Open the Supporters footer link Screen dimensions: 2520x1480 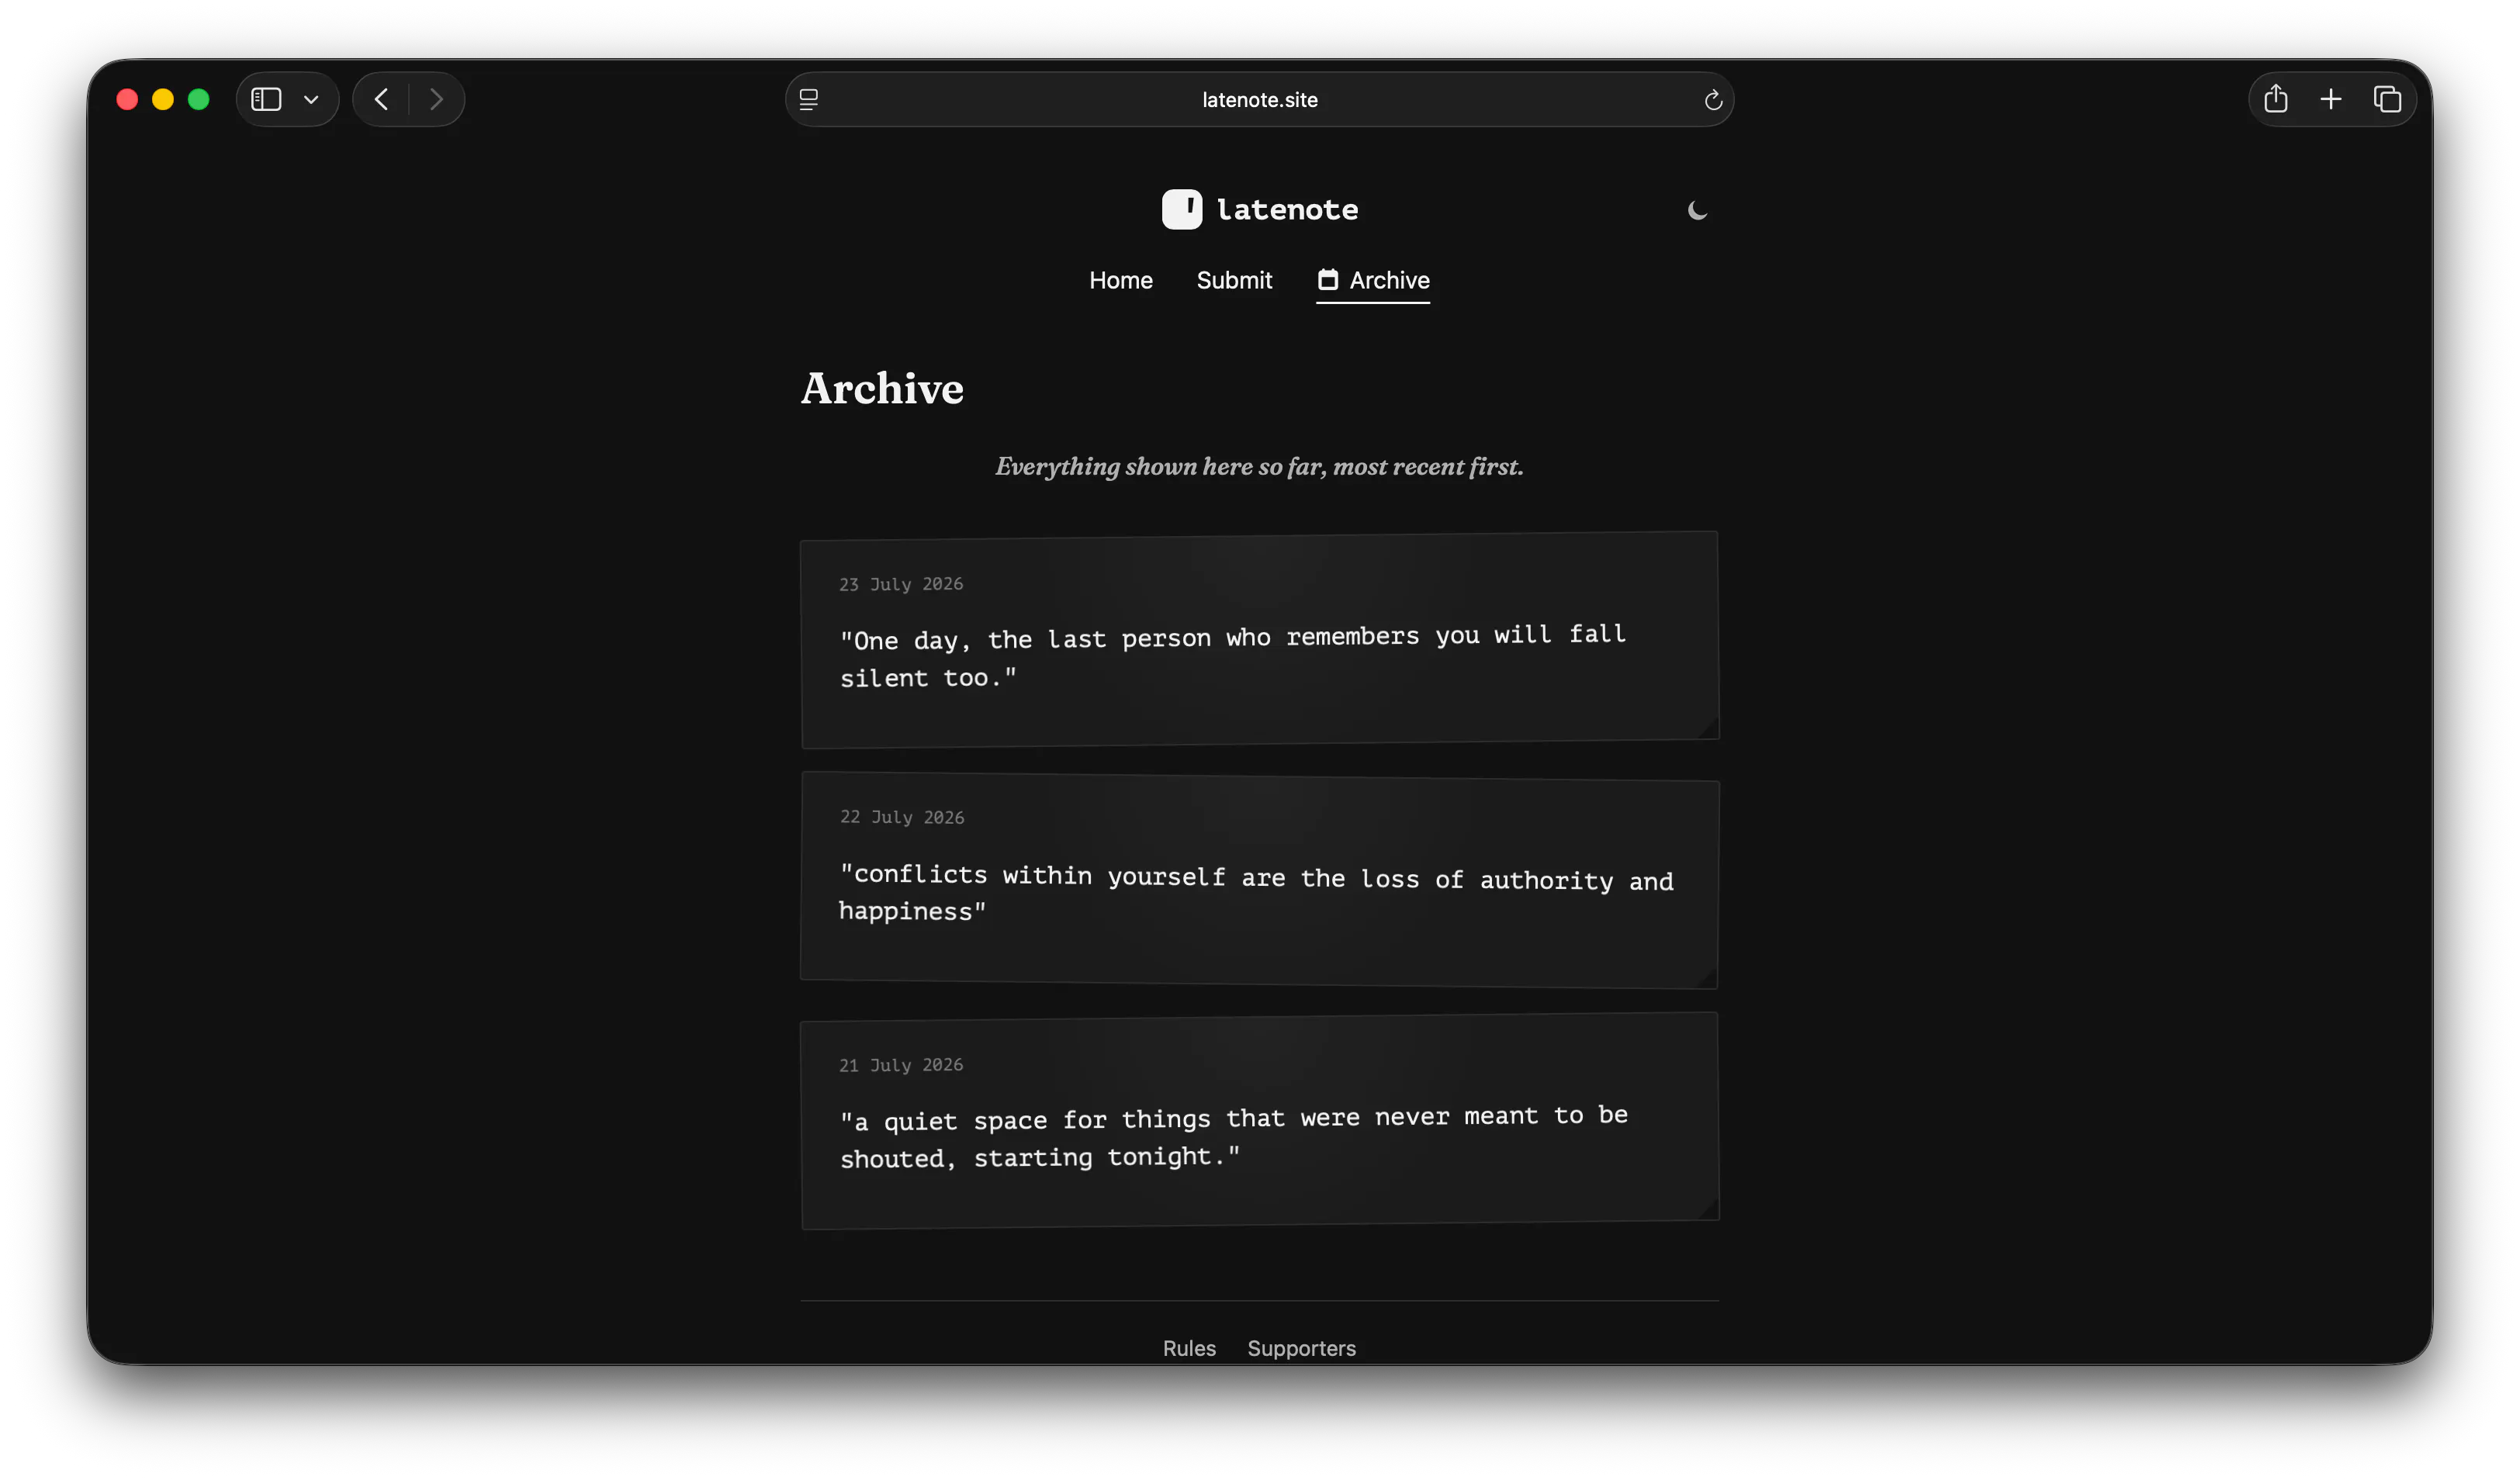pyautogui.click(x=1302, y=1348)
